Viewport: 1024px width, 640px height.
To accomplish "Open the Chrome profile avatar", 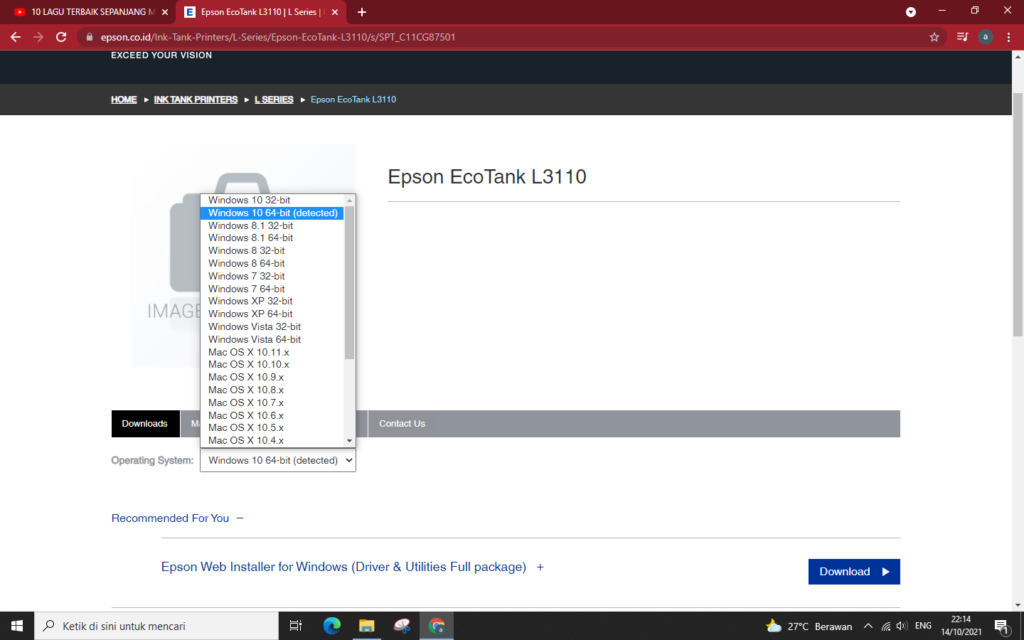I will pos(985,36).
